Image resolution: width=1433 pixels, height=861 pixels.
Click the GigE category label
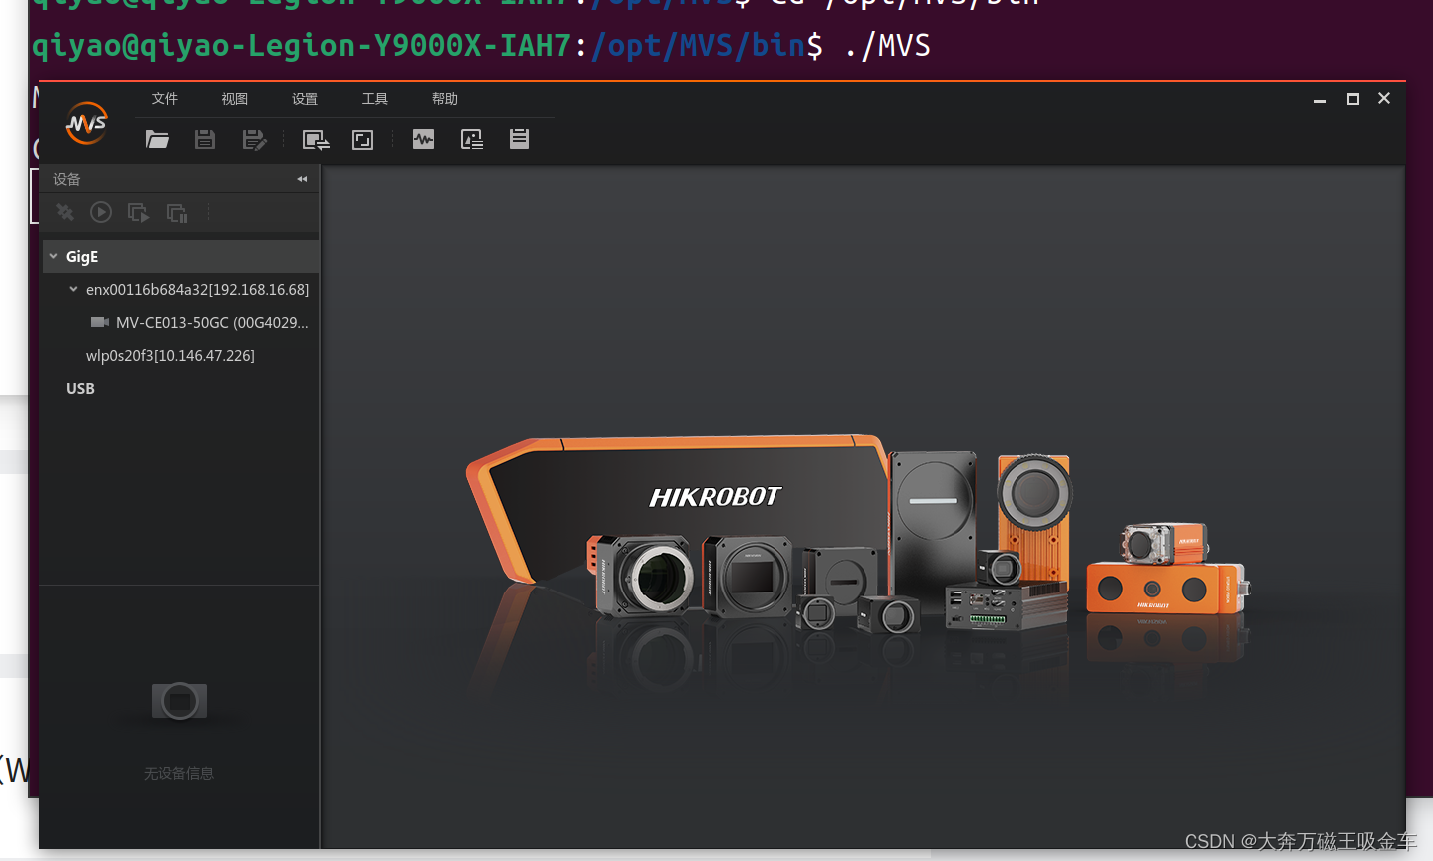pos(82,257)
